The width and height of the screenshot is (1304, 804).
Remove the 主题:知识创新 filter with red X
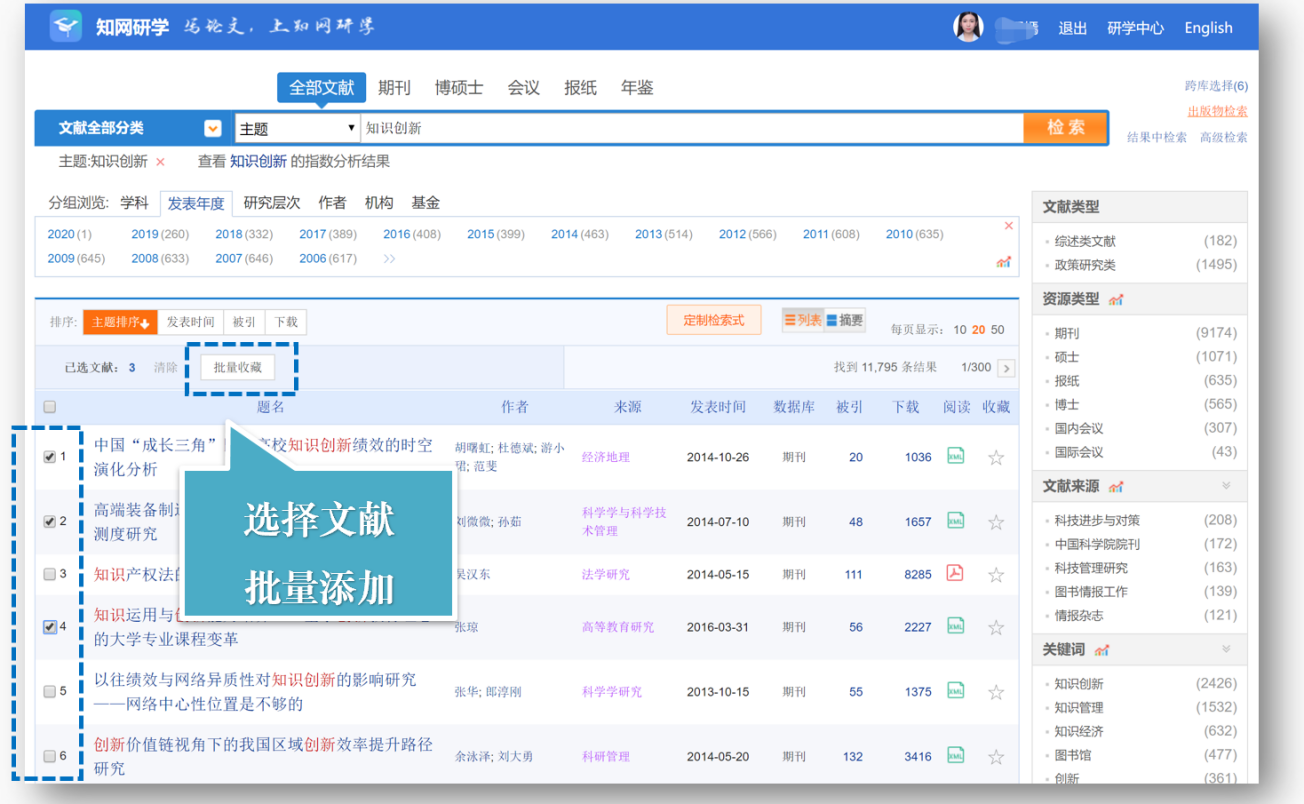point(160,162)
